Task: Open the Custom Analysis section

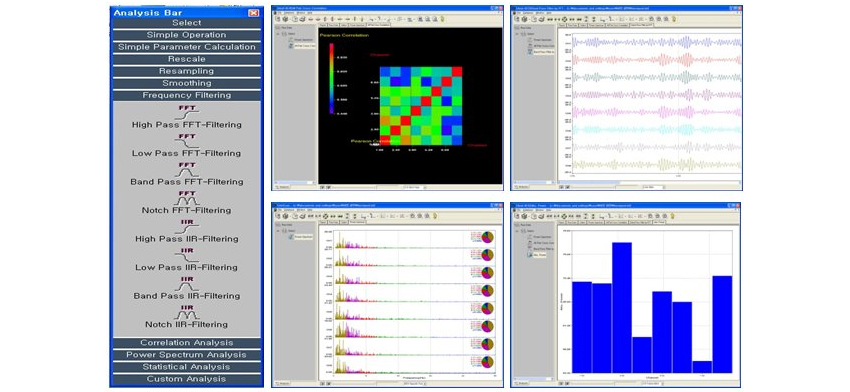Action: (x=186, y=379)
